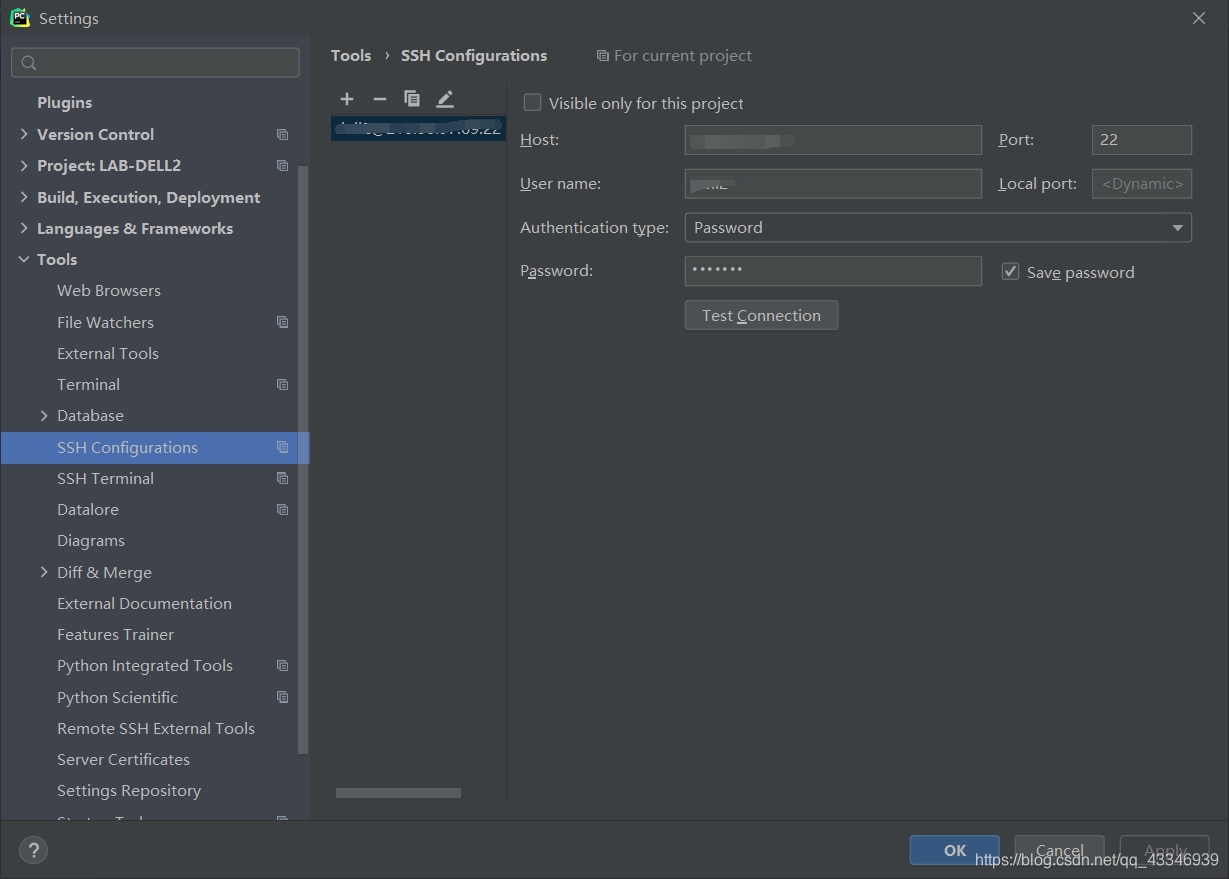Duplicate the selected SSH configuration
1229x879 pixels.
click(412, 99)
